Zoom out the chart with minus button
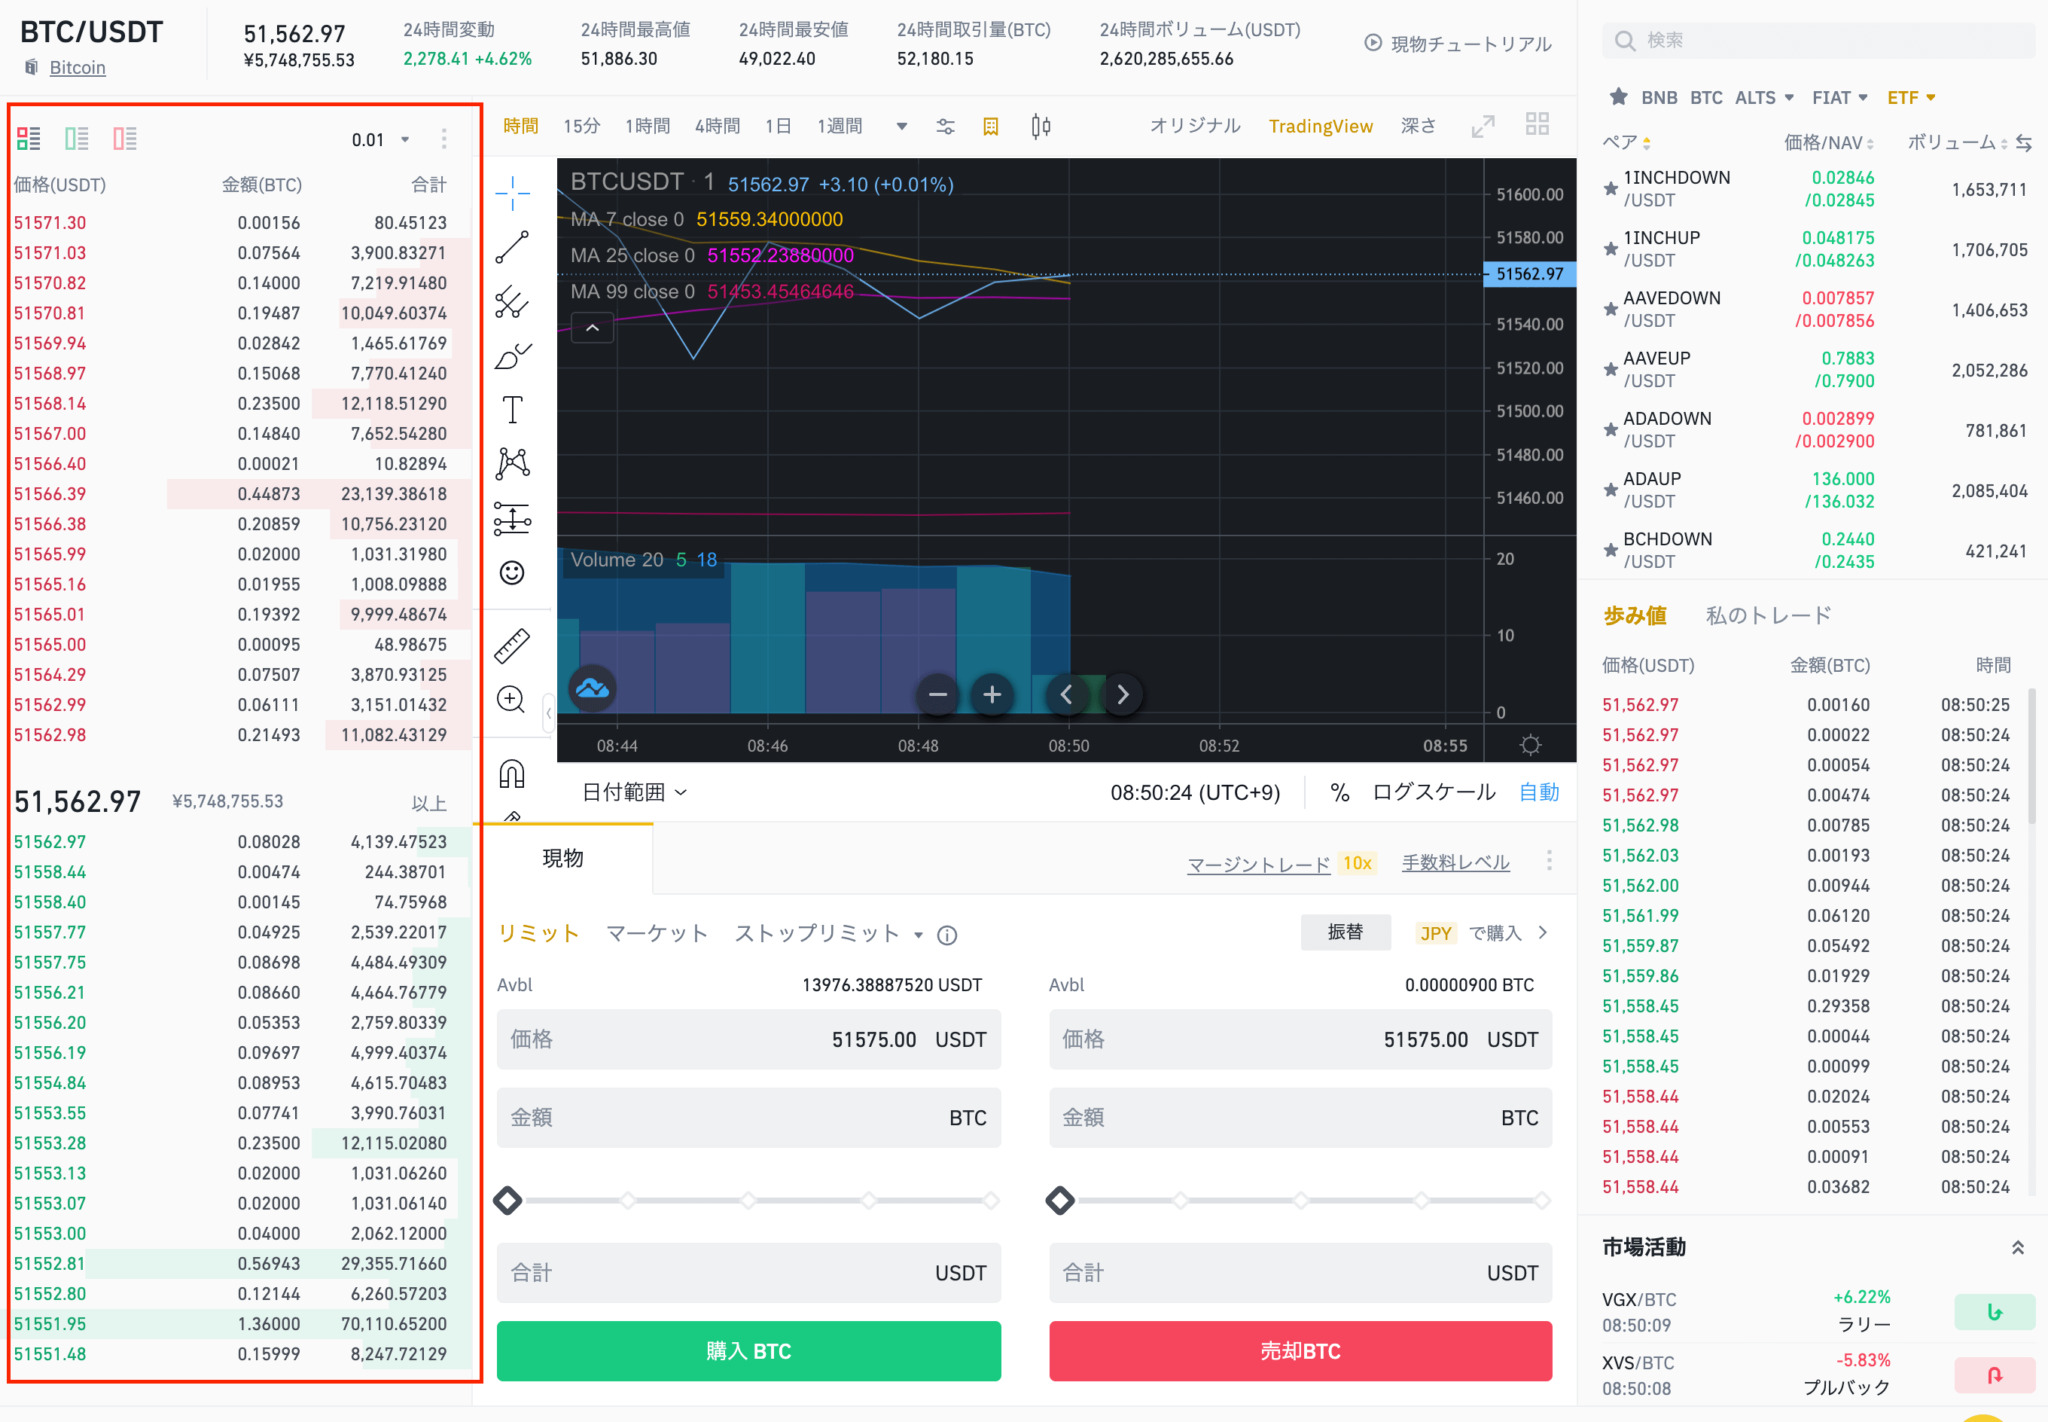Viewport: 2048px width, 1422px height. click(x=938, y=694)
